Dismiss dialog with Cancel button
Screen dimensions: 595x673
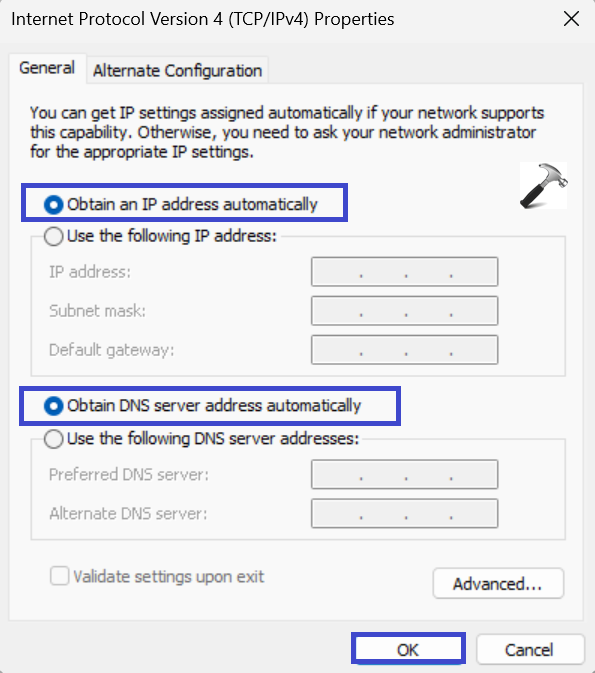[530, 649]
